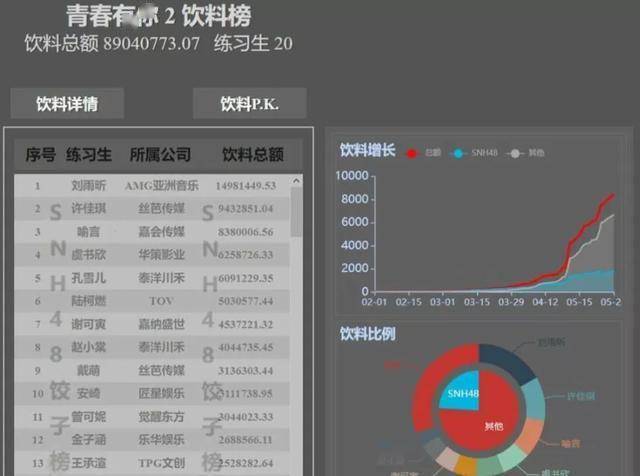640x476 pixels.
Task: Select trainee 喻言 in the table
Action: click(x=89, y=232)
